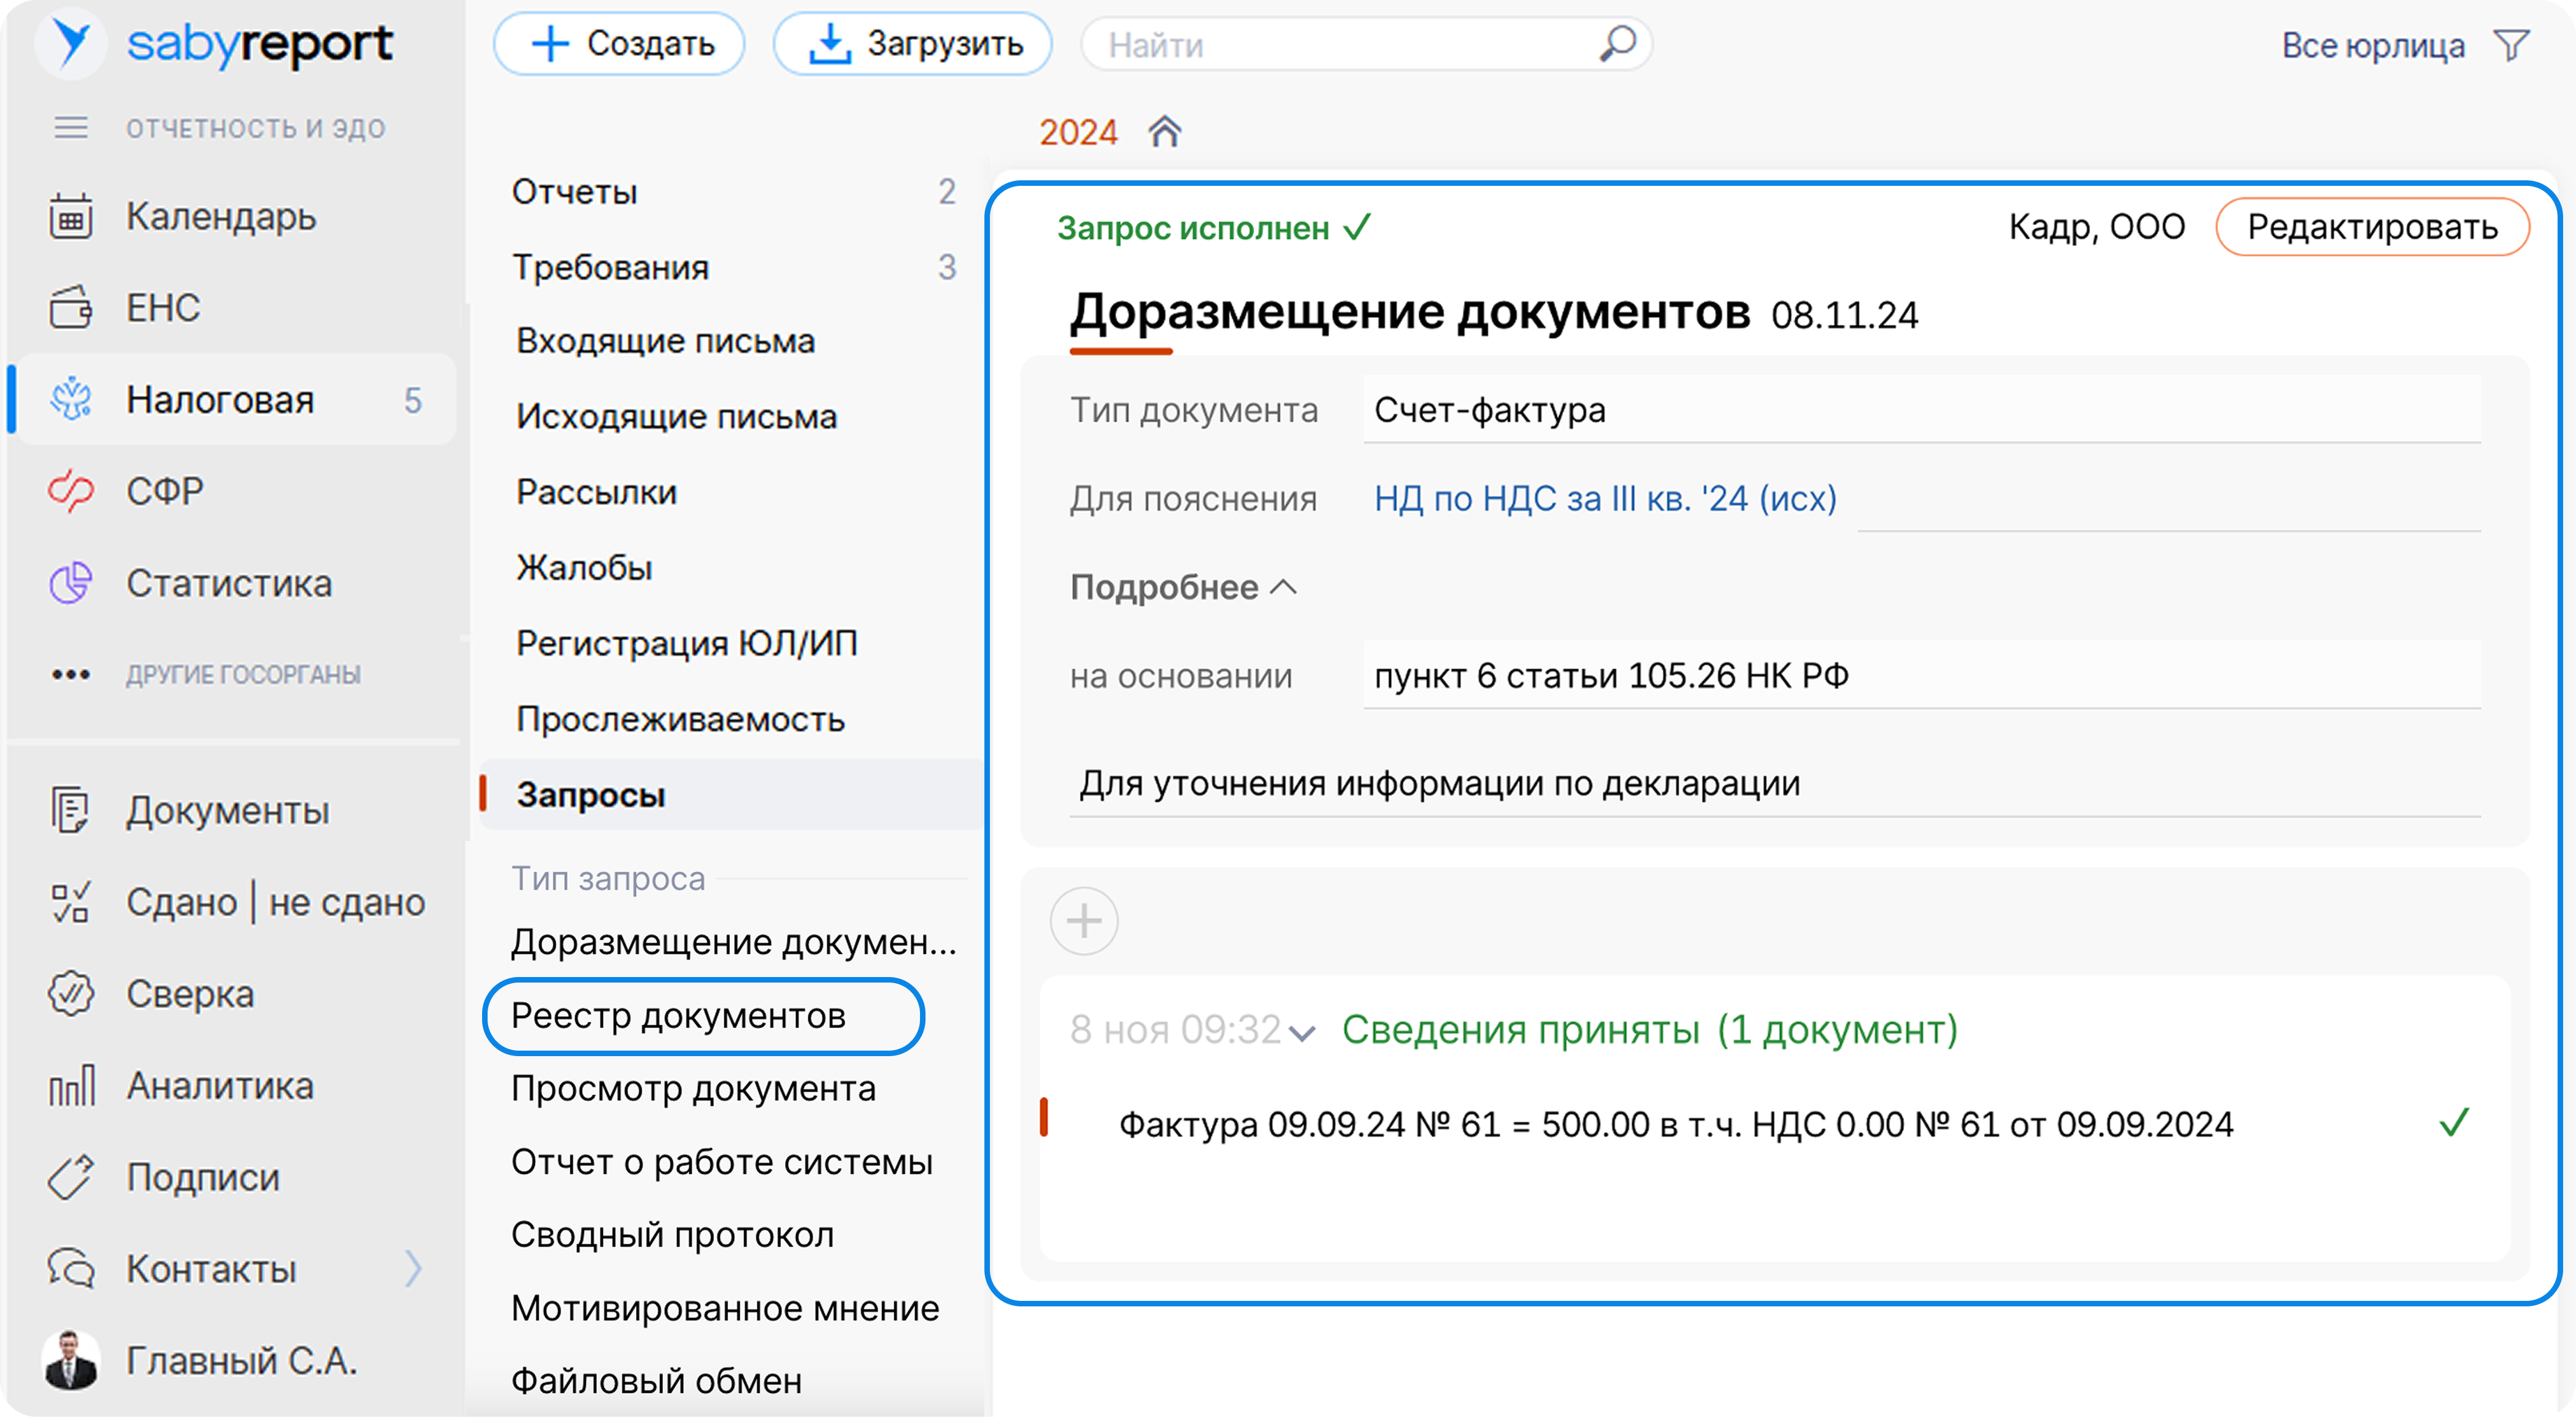Screen dimensions: 2576x1418
Task: Open НД по НДС за III кв. link
Action: point(1605,498)
